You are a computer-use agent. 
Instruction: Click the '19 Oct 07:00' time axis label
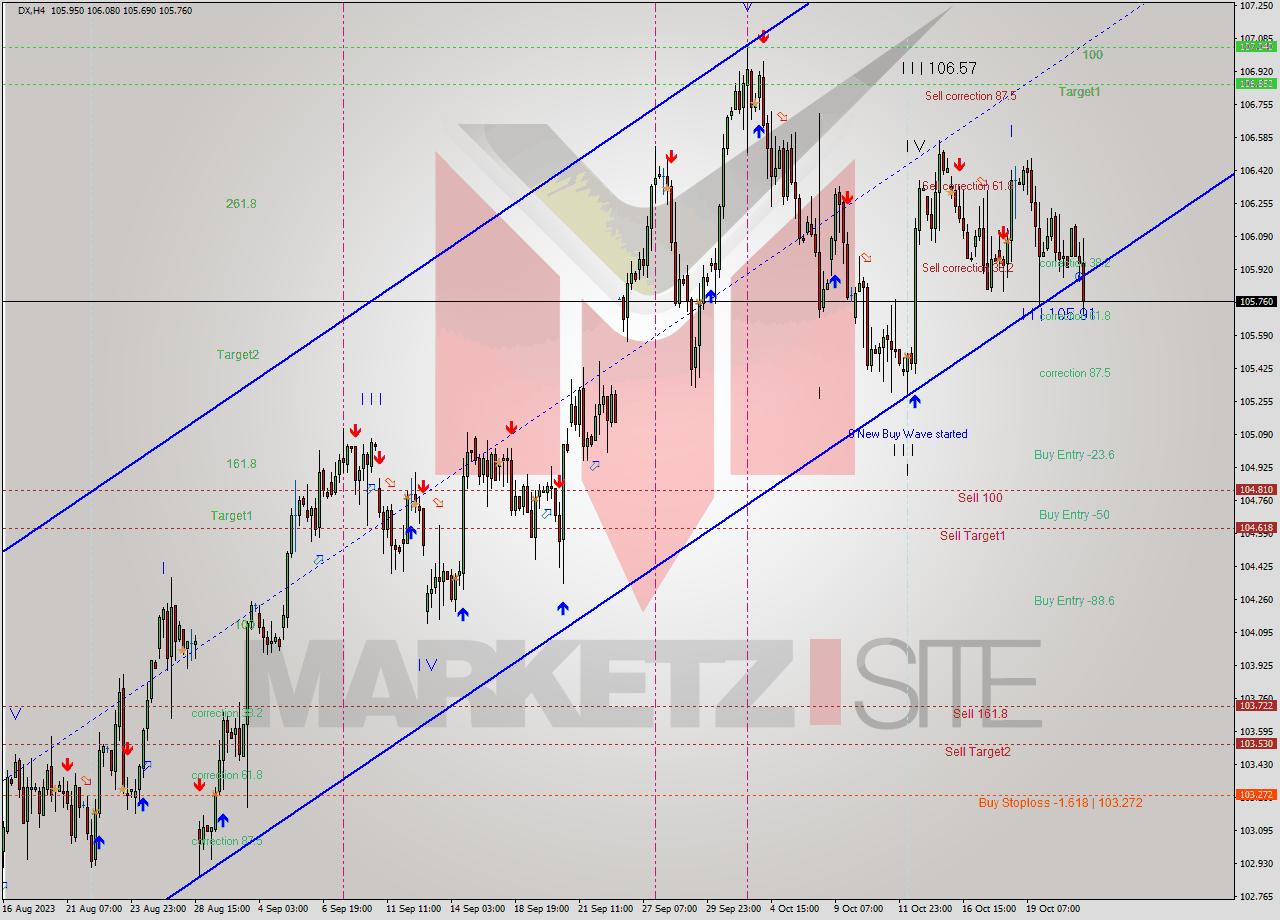pyautogui.click(x=1053, y=909)
